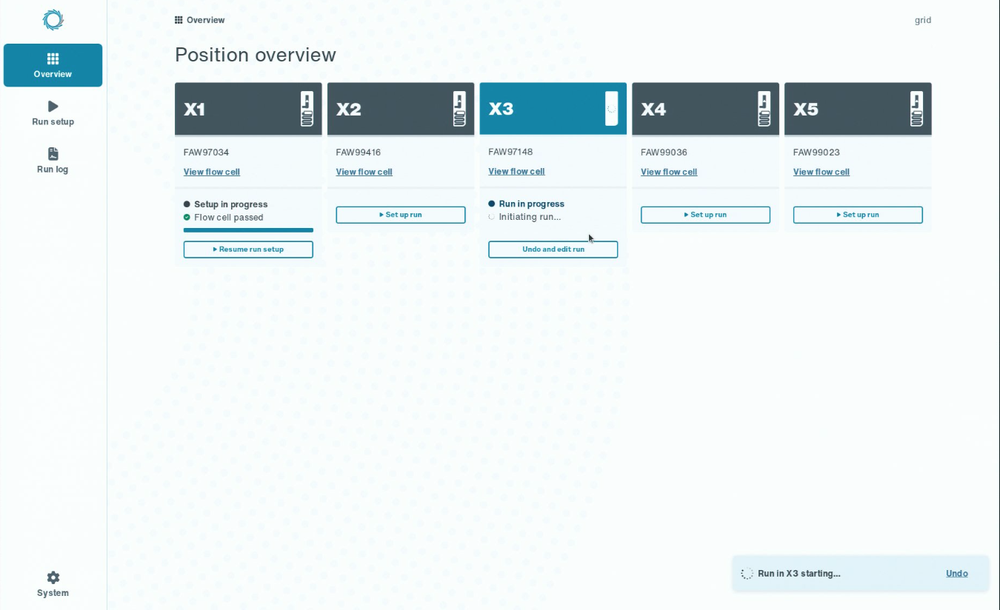Image resolution: width=1000 pixels, height=610 pixels.
Task: Open the Run setup play icon
Action: (53, 106)
